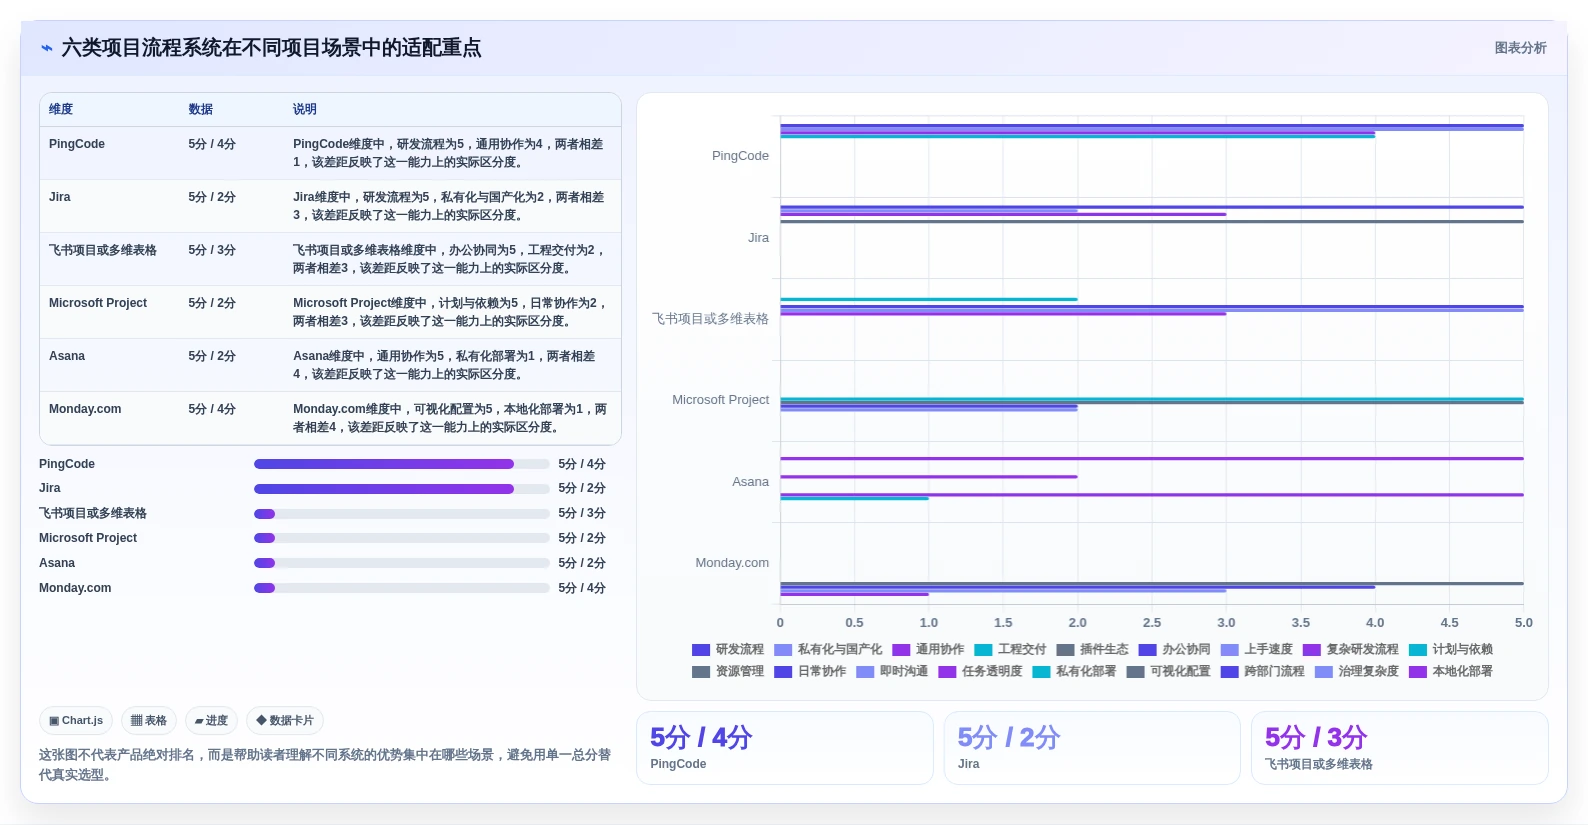The width and height of the screenshot is (1588, 825).
Task: Click the Microsoft Project progress bar
Action: [402, 538]
